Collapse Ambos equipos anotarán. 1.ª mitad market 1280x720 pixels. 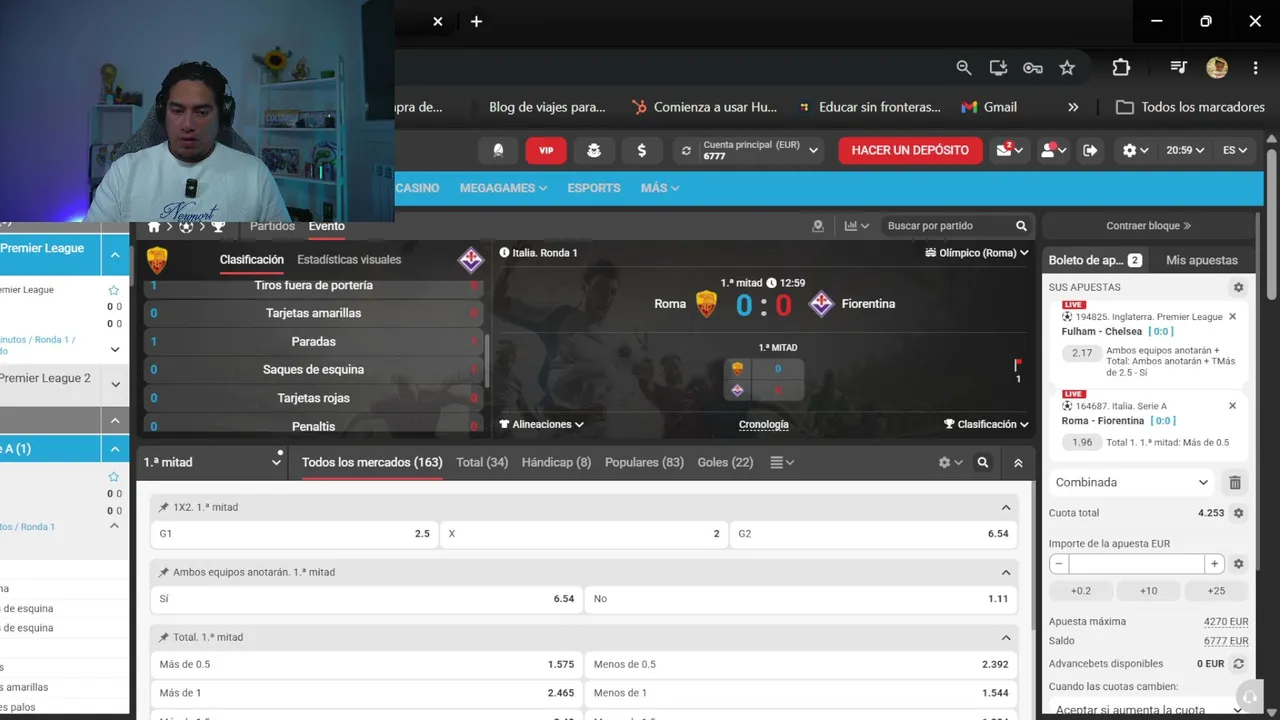1006,573
